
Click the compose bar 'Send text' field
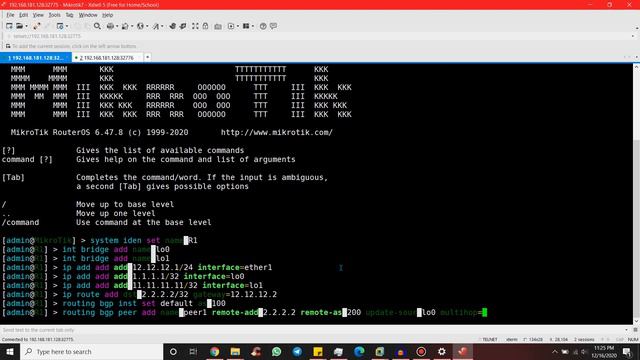click(x=312, y=330)
